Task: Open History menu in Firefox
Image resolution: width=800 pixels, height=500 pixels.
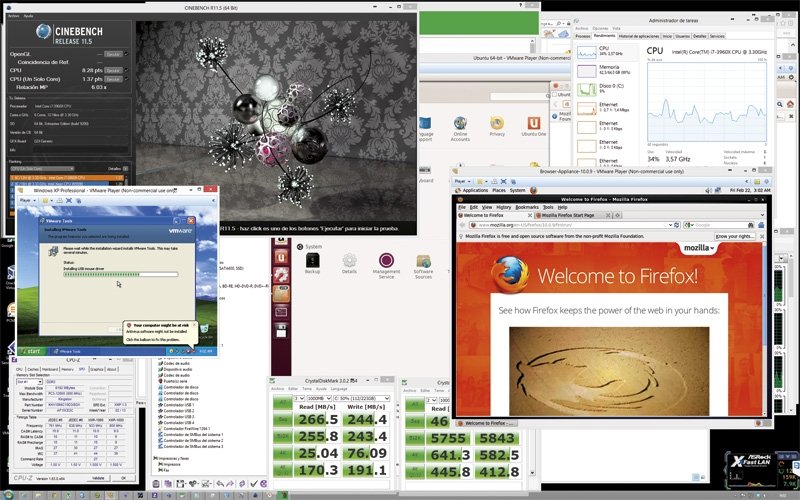Action: tap(504, 208)
